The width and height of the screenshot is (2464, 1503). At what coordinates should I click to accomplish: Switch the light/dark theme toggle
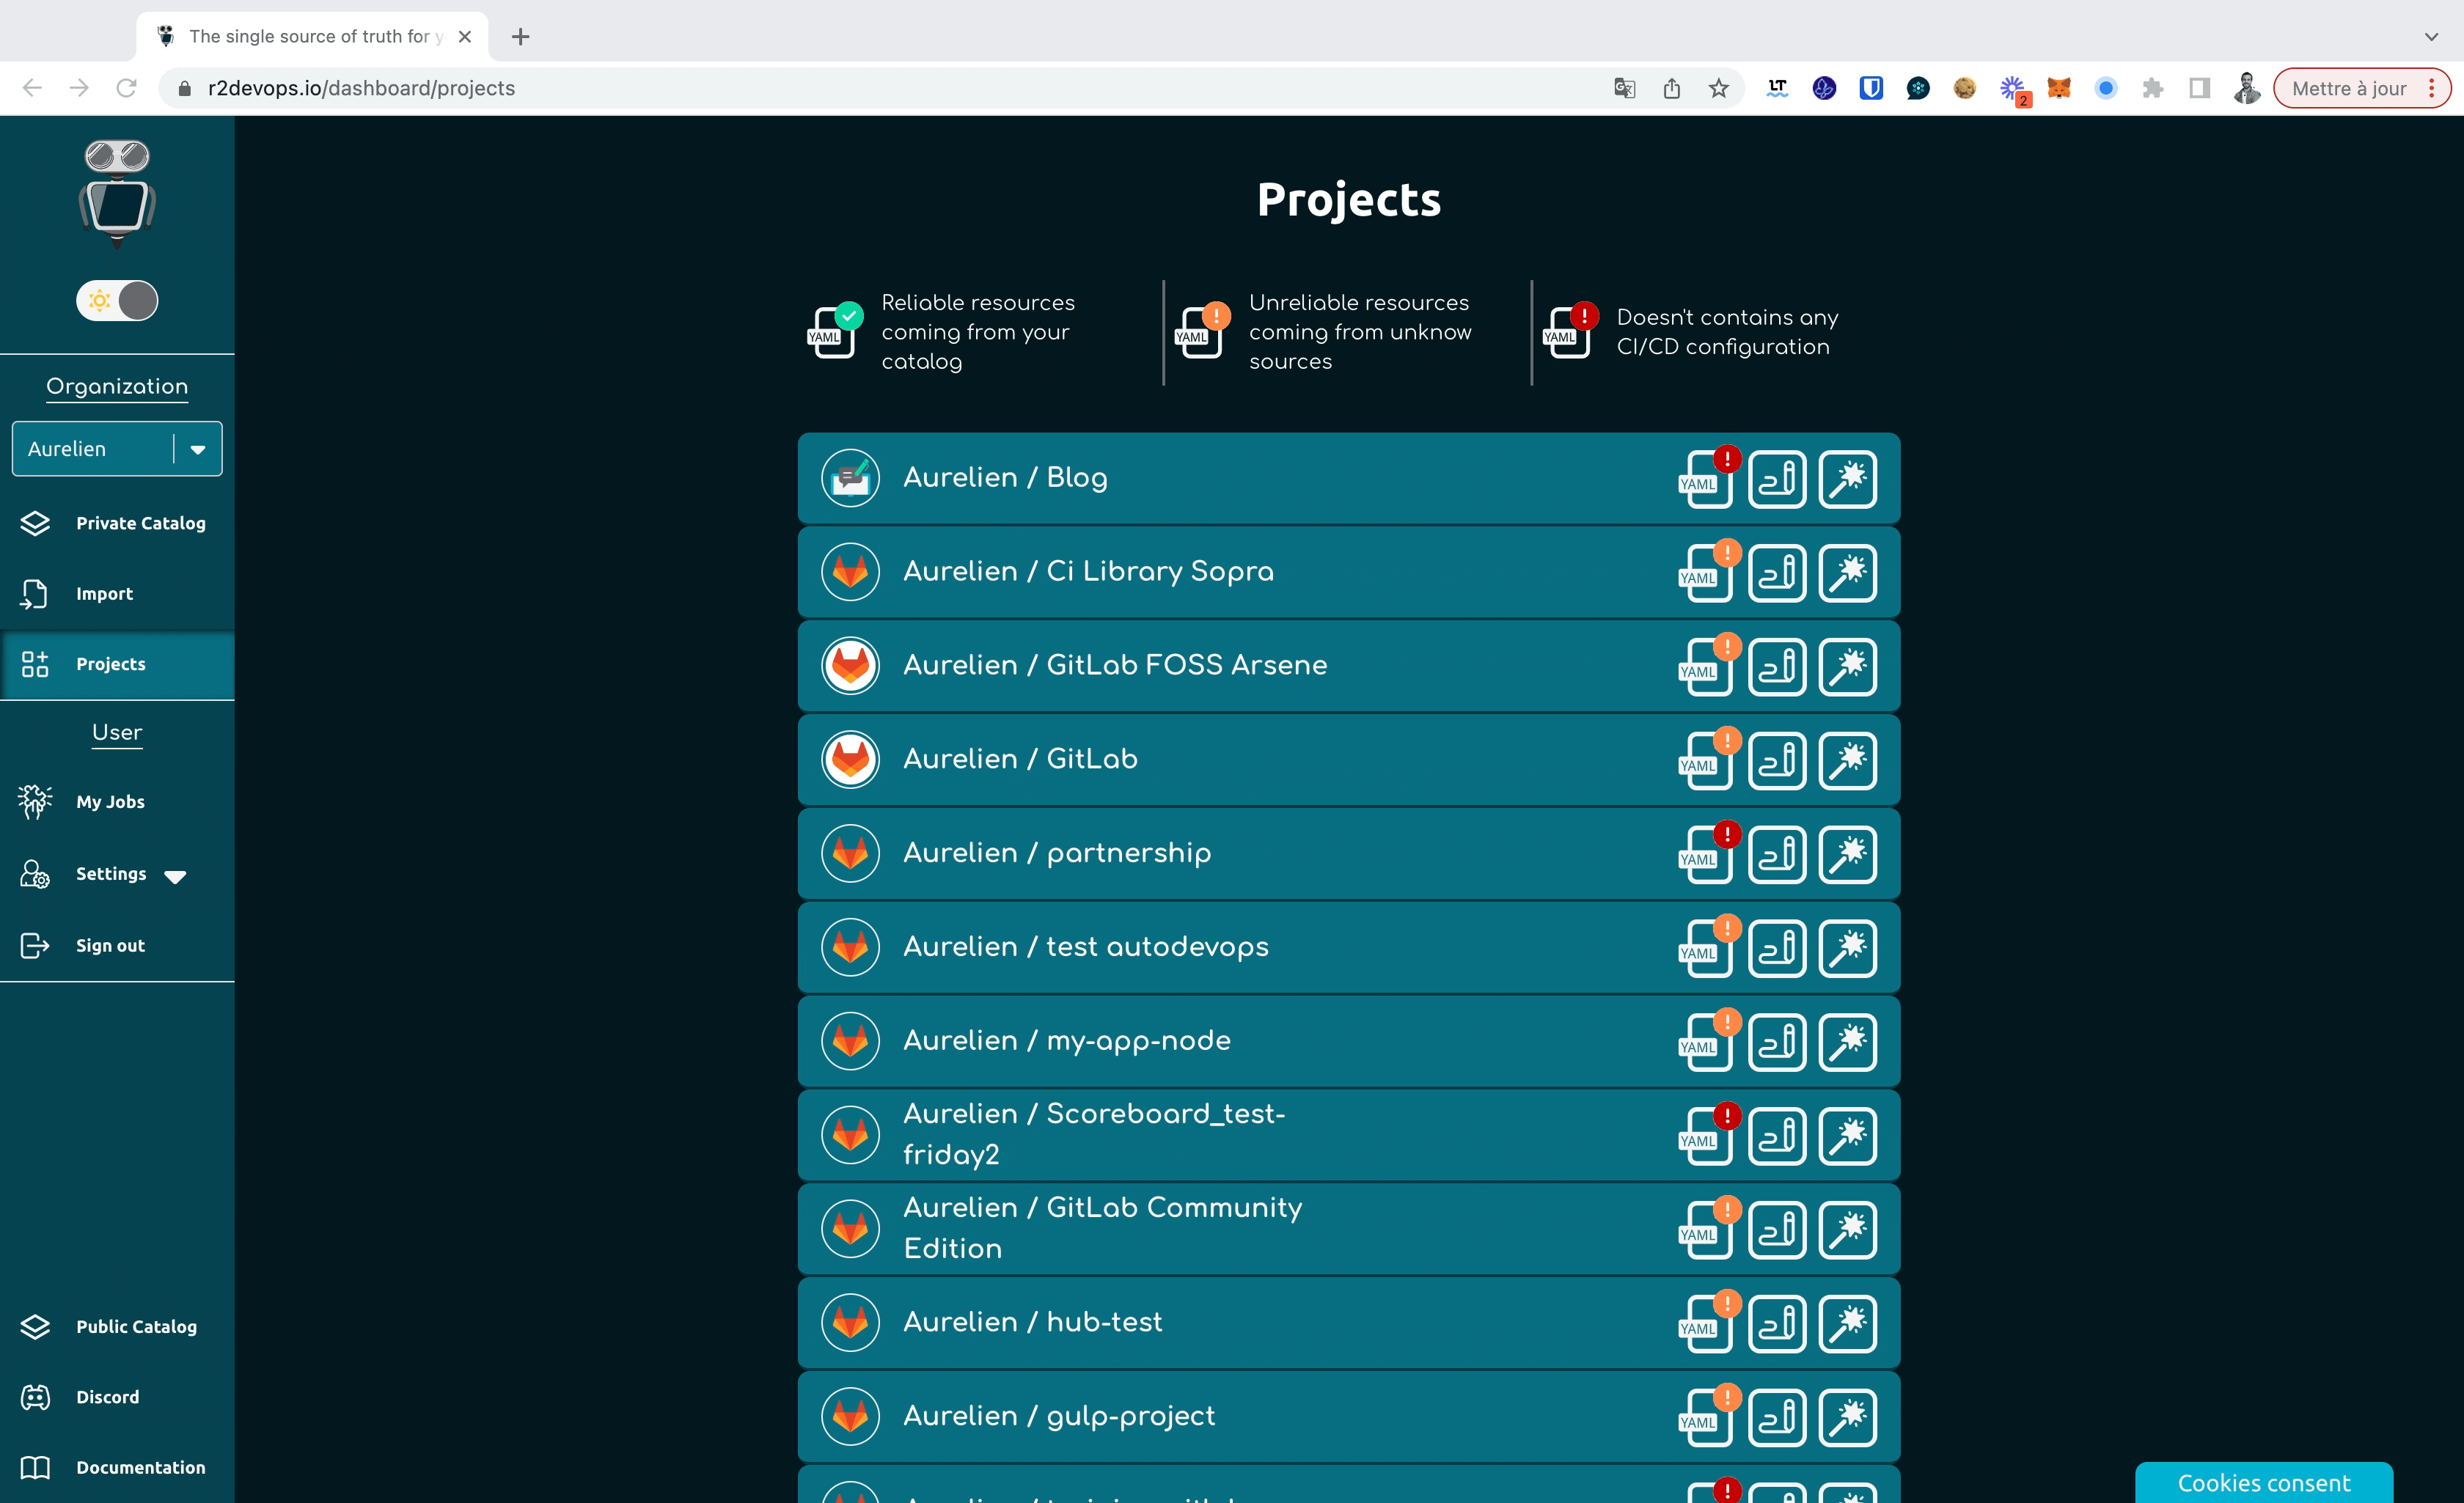coord(117,300)
